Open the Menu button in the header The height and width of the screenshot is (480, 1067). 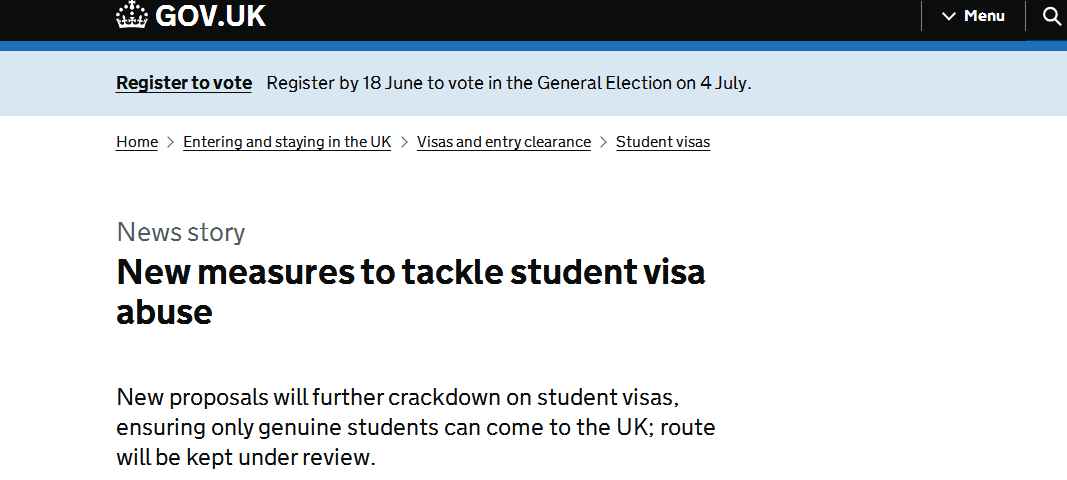pyautogui.click(x=973, y=16)
